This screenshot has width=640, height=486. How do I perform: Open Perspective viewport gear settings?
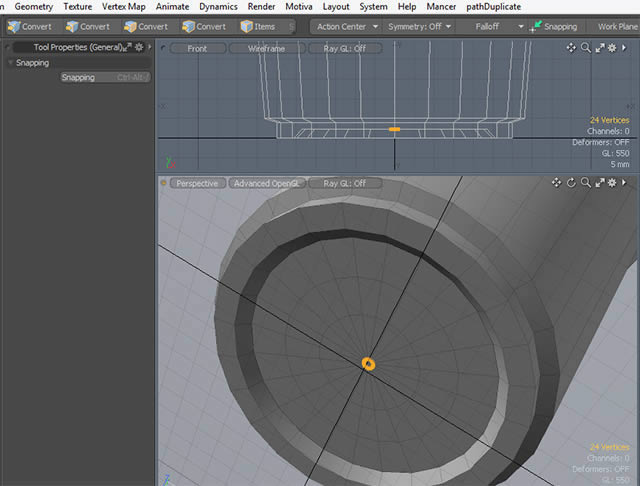(612, 182)
